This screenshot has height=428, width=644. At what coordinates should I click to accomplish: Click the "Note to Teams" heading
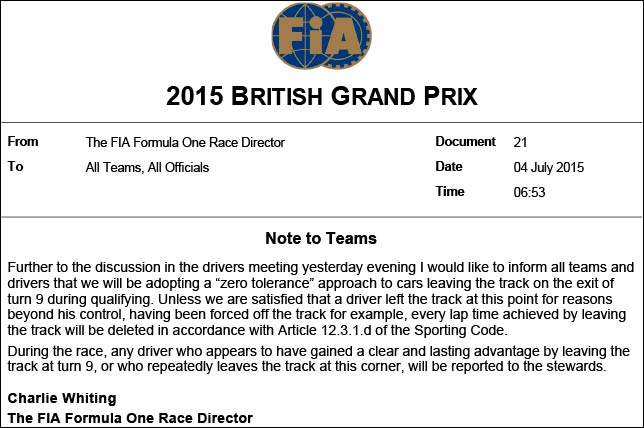pyautogui.click(x=321, y=238)
